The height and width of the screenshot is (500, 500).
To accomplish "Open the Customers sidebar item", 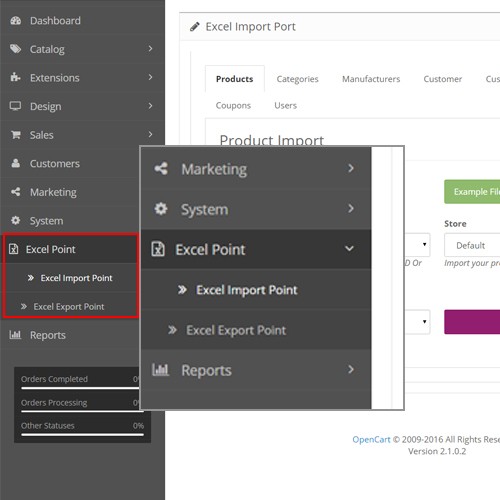I will pos(69,163).
